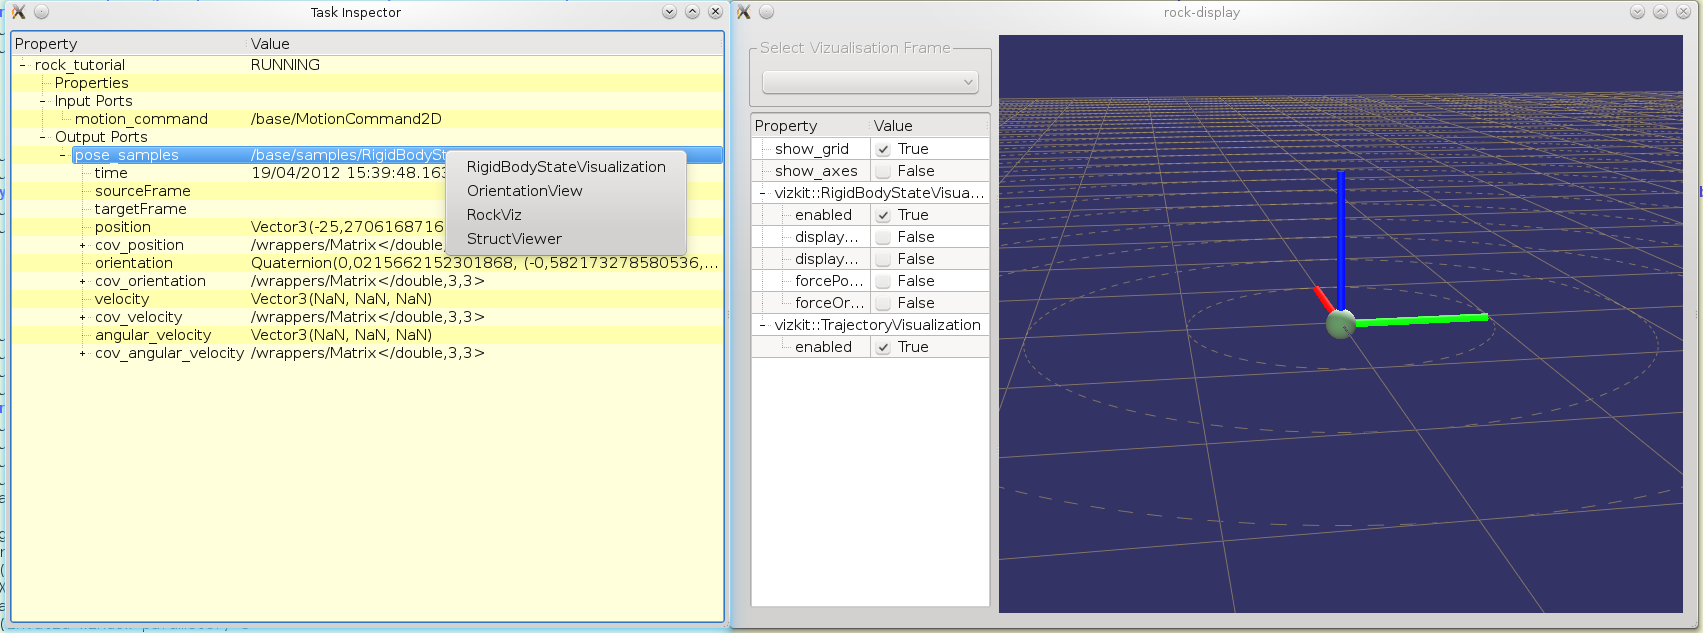Disable the show_grid checkbox
The height and width of the screenshot is (633, 1703).
(883, 149)
